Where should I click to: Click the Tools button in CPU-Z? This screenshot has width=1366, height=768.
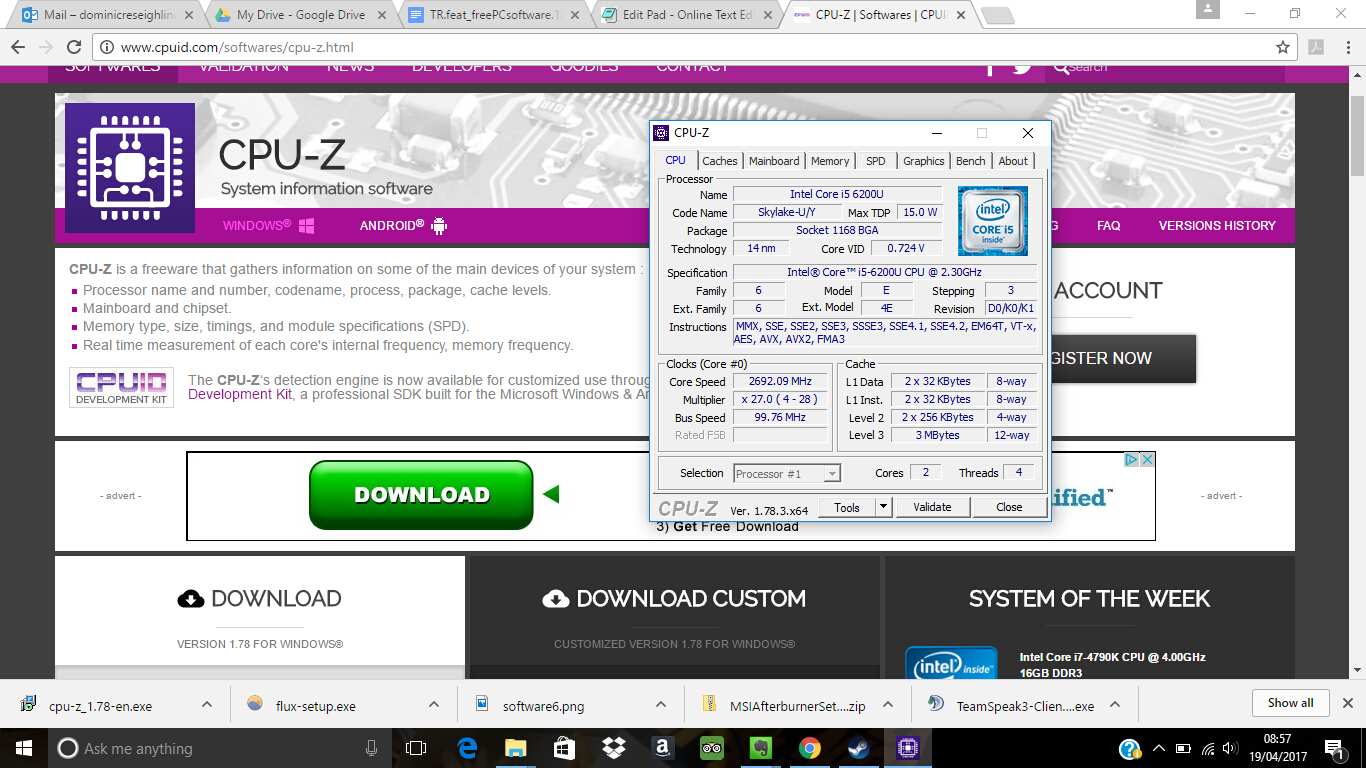(x=847, y=507)
